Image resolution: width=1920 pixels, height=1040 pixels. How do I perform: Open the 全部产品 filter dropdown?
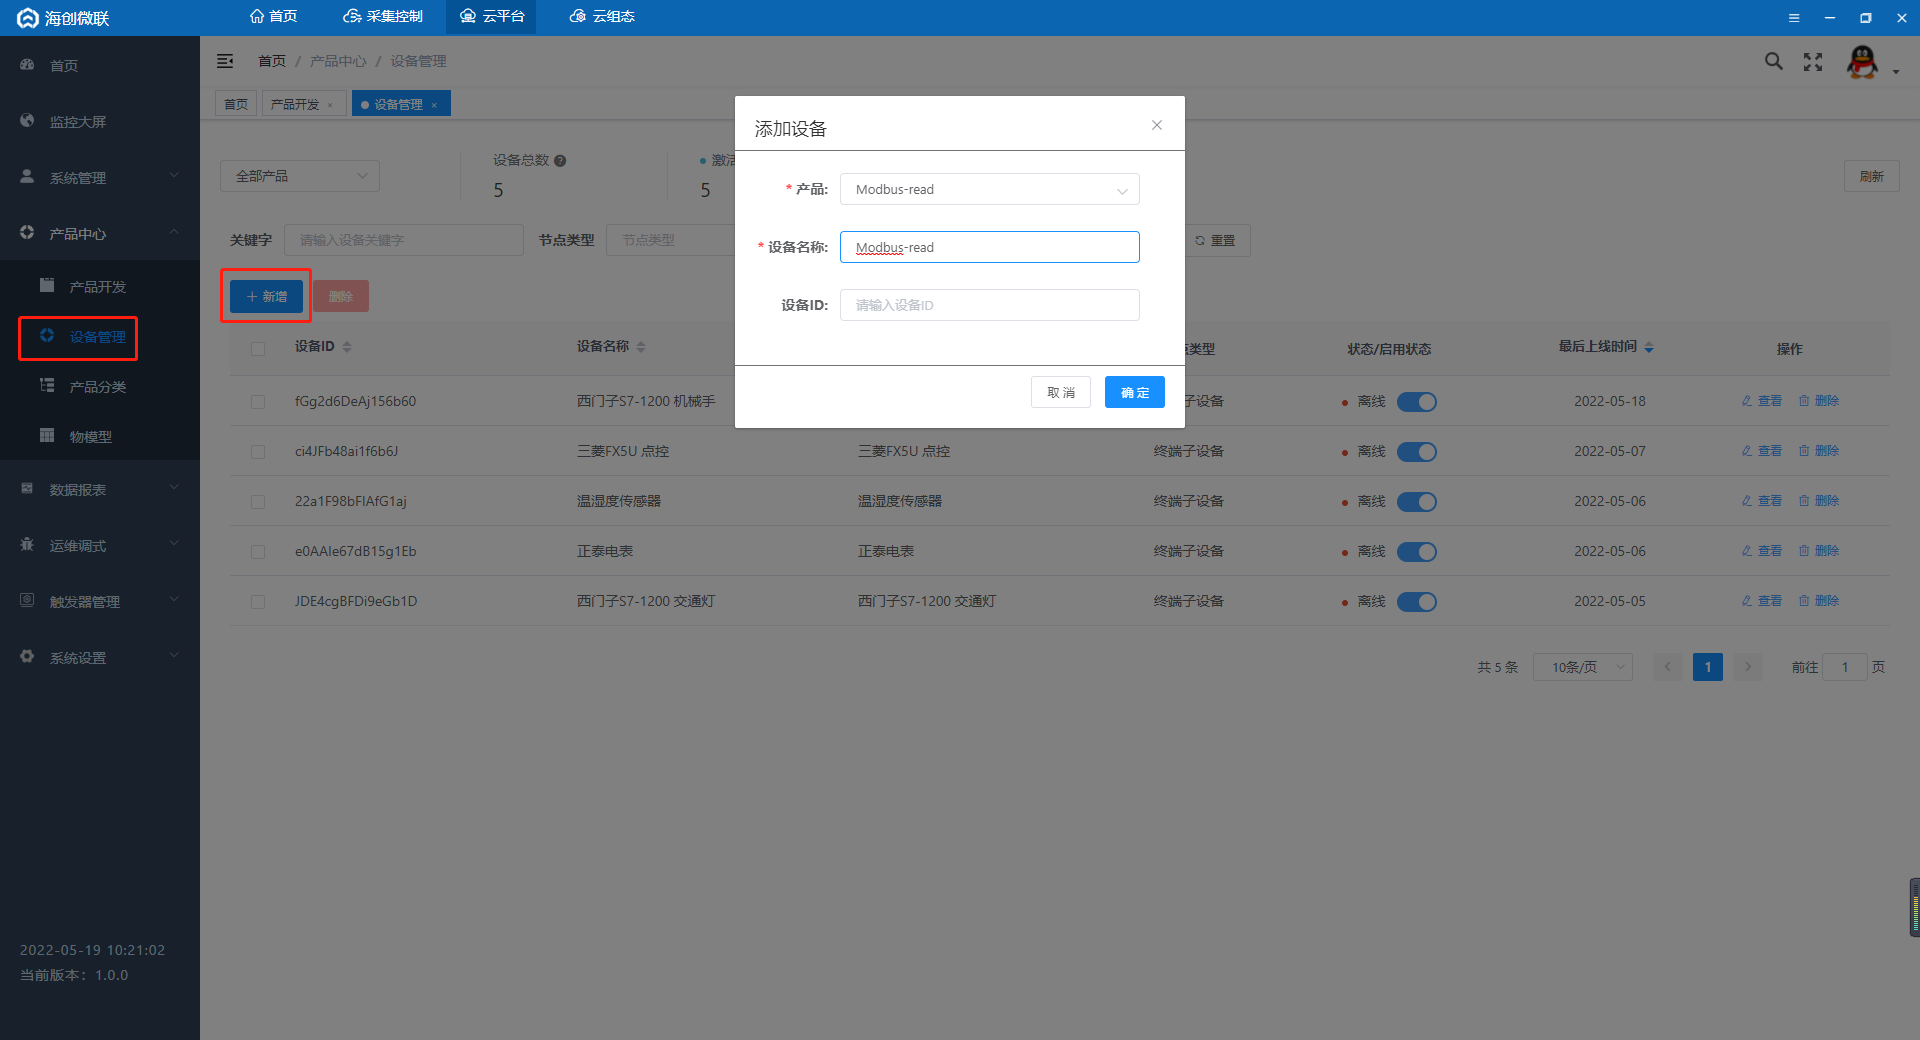tap(300, 176)
